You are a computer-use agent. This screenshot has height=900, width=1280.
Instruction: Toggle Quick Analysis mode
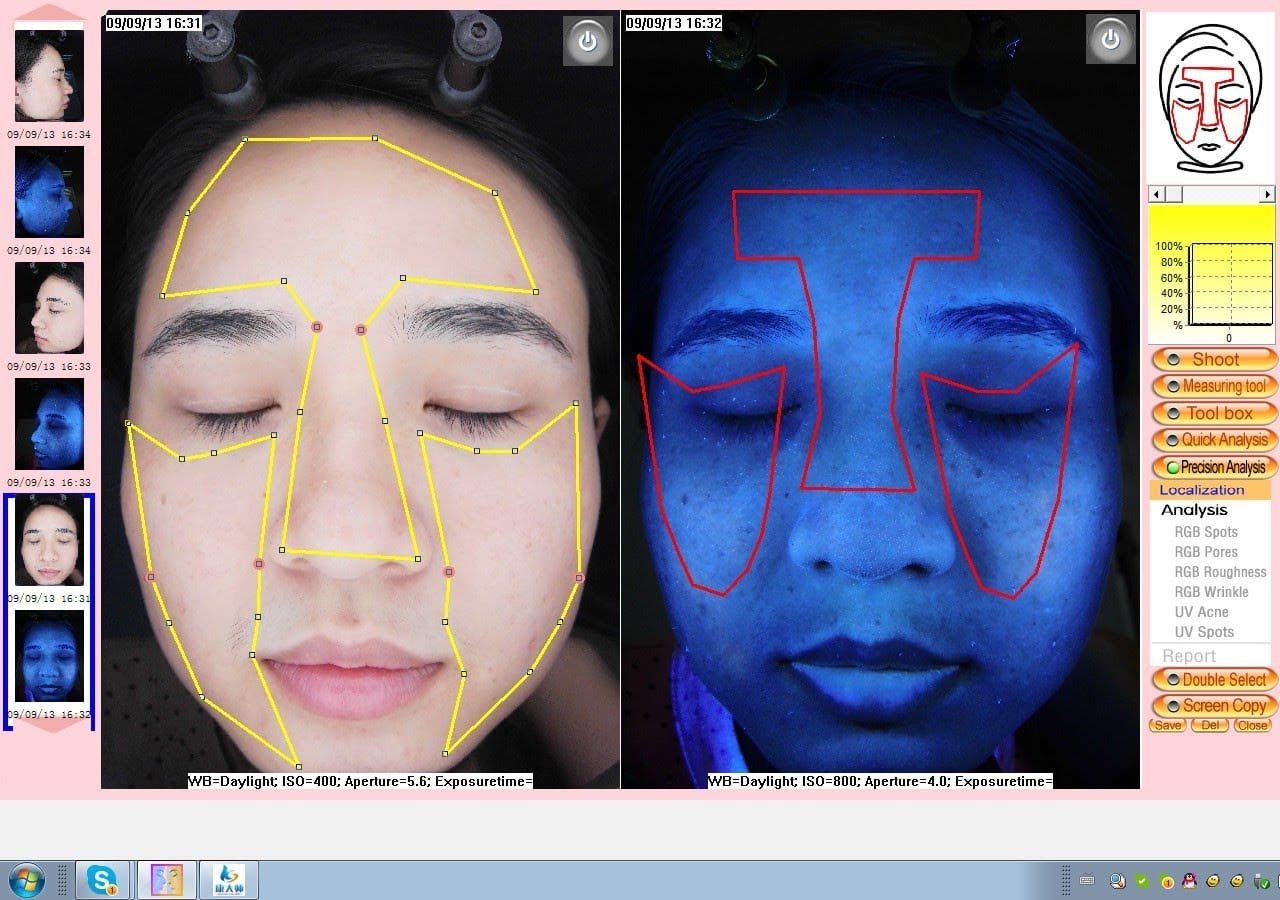1214,439
